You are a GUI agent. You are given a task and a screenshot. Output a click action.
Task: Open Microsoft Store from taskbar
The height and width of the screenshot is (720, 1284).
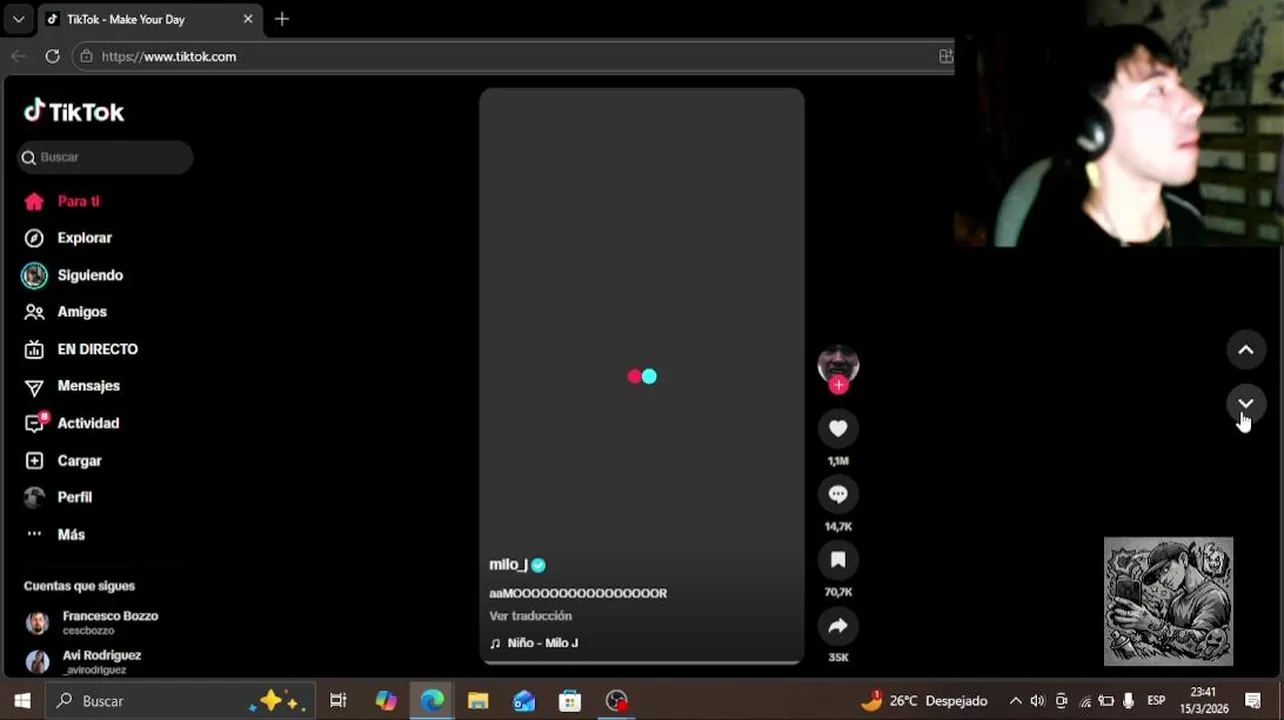pyautogui.click(x=570, y=701)
